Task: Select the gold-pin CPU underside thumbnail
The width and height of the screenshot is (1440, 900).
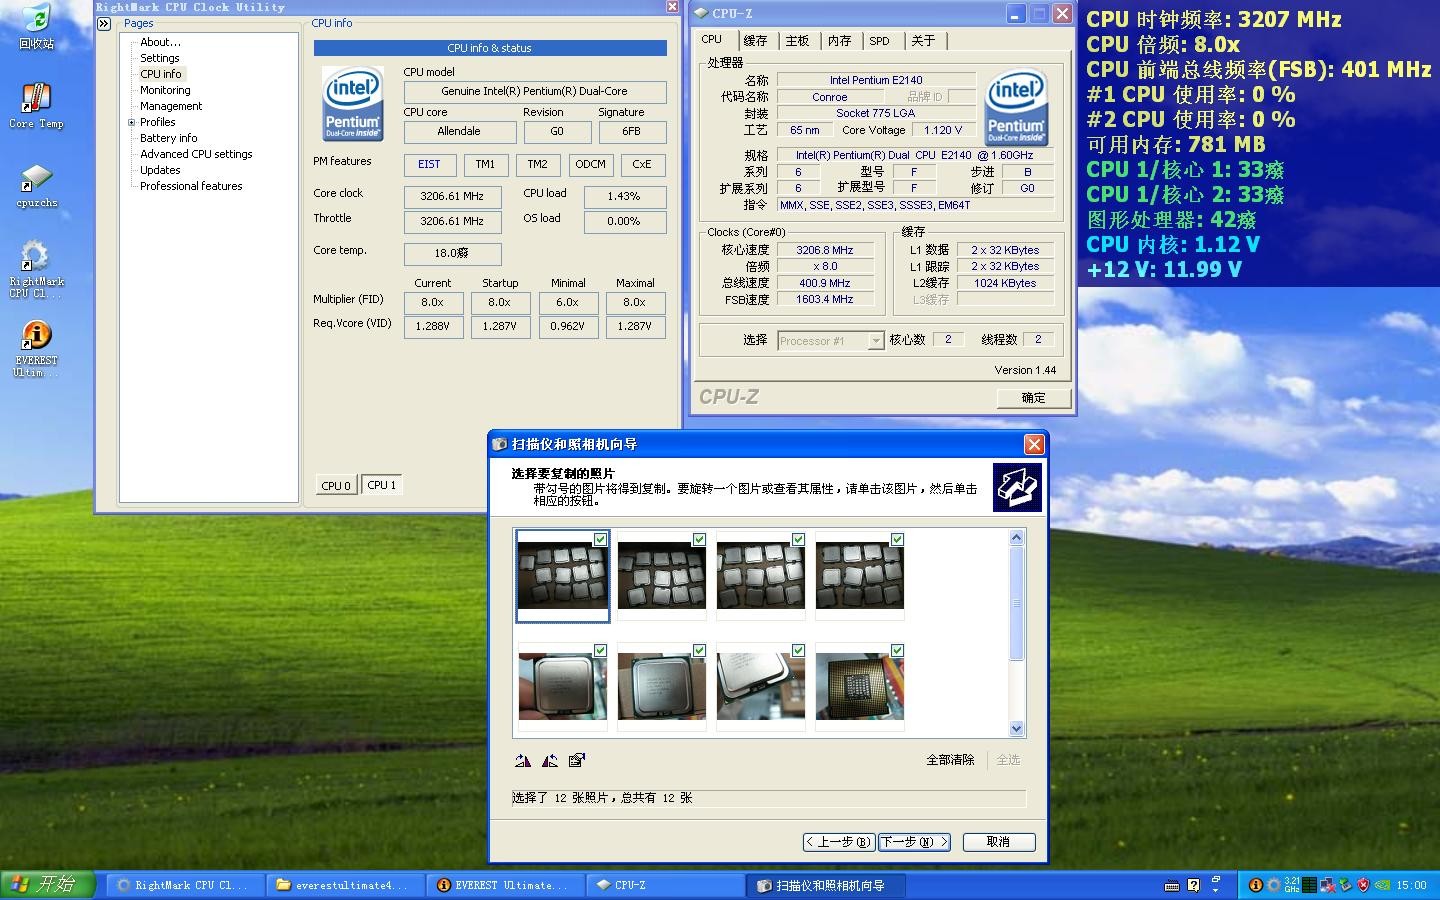Action: [860, 687]
